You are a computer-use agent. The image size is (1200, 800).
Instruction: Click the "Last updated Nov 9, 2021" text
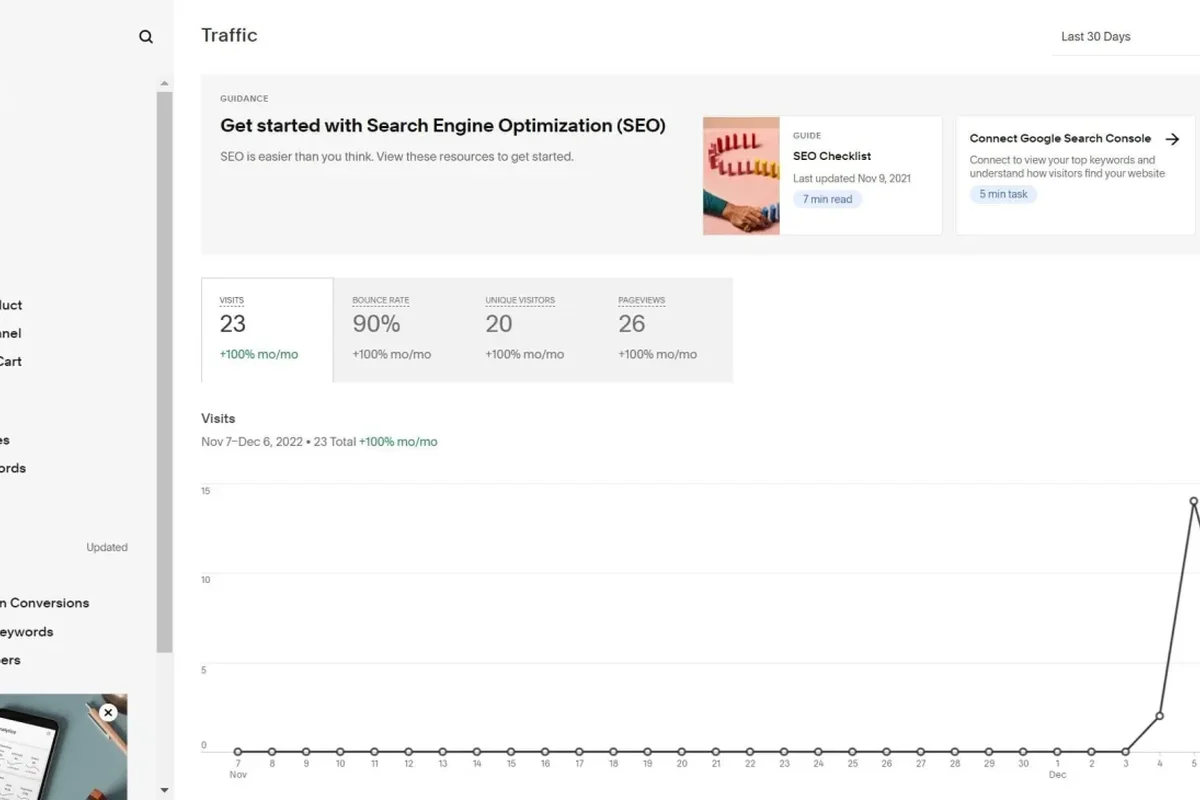[852, 178]
